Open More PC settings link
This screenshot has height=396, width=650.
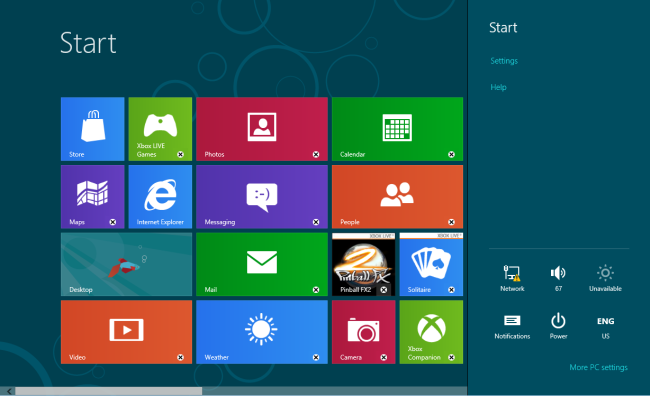click(x=598, y=367)
